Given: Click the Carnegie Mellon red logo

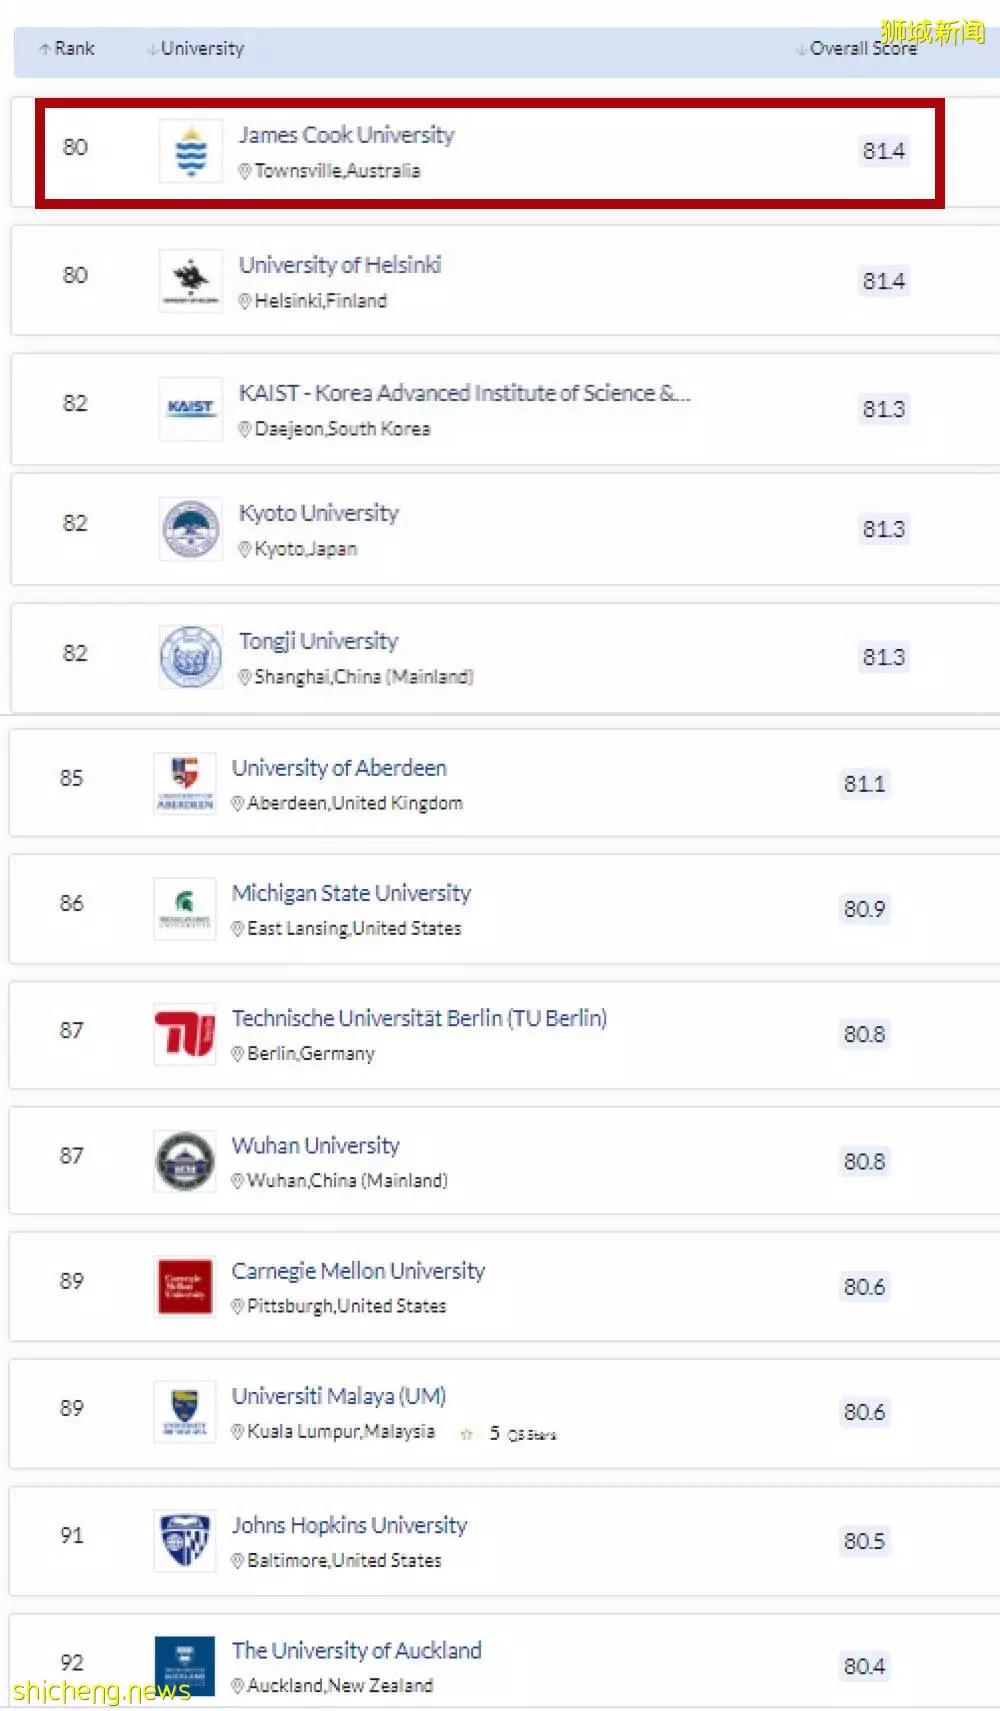Looking at the screenshot, I should click(x=185, y=1286).
